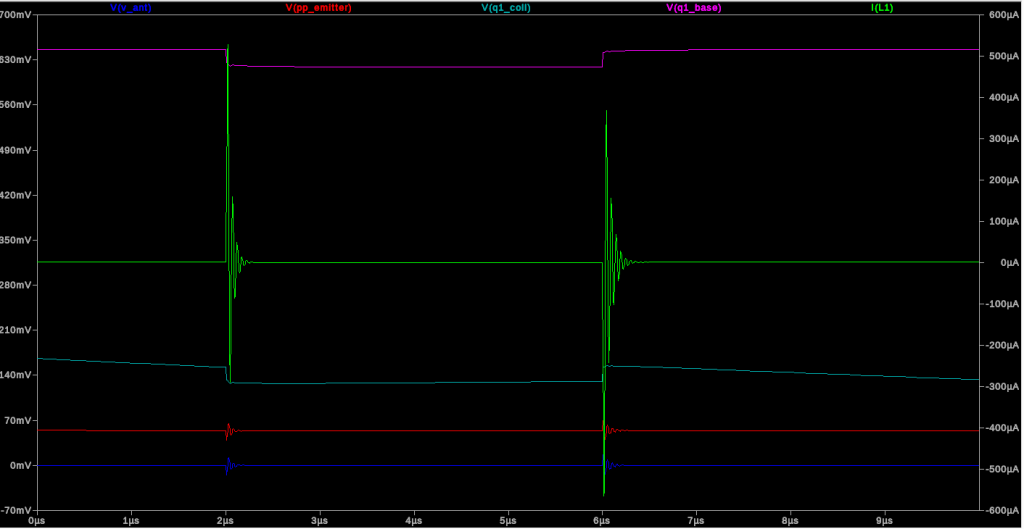Select the 70mV left axis tick
Screen dimensions: 1024x529
click(x=20, y=421)
